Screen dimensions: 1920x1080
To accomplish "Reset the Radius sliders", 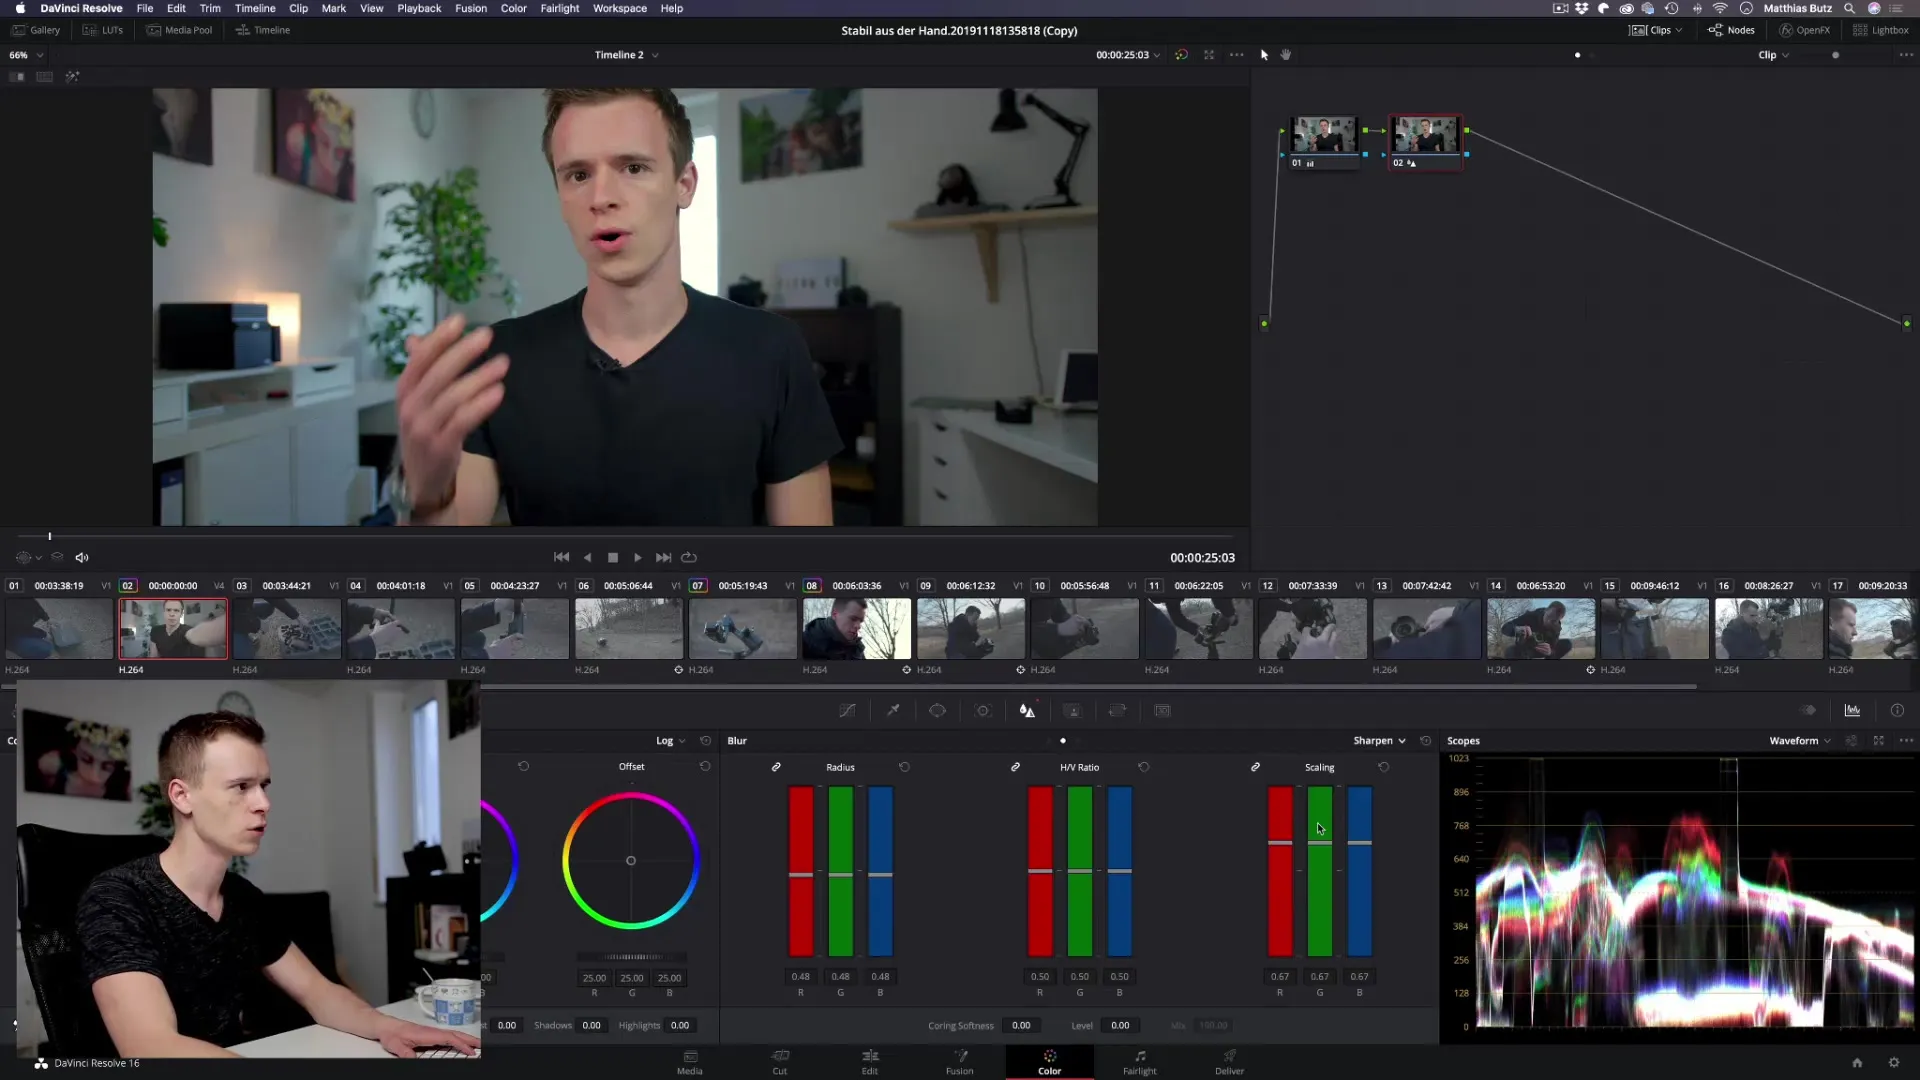I will [904, 767].
